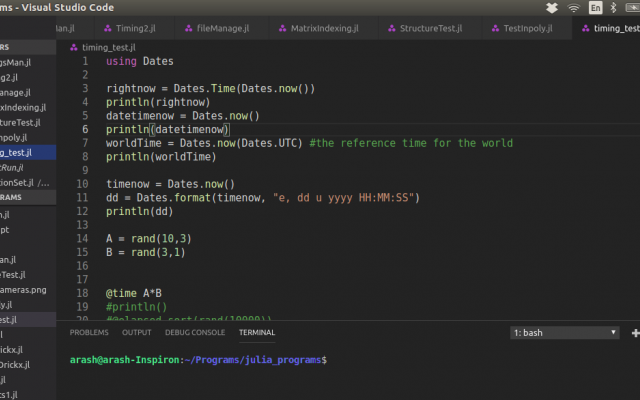The height and width of the screenshot is (400, 640).
Task: Select the timing_test.jl active tab
Action: (606, 28)
